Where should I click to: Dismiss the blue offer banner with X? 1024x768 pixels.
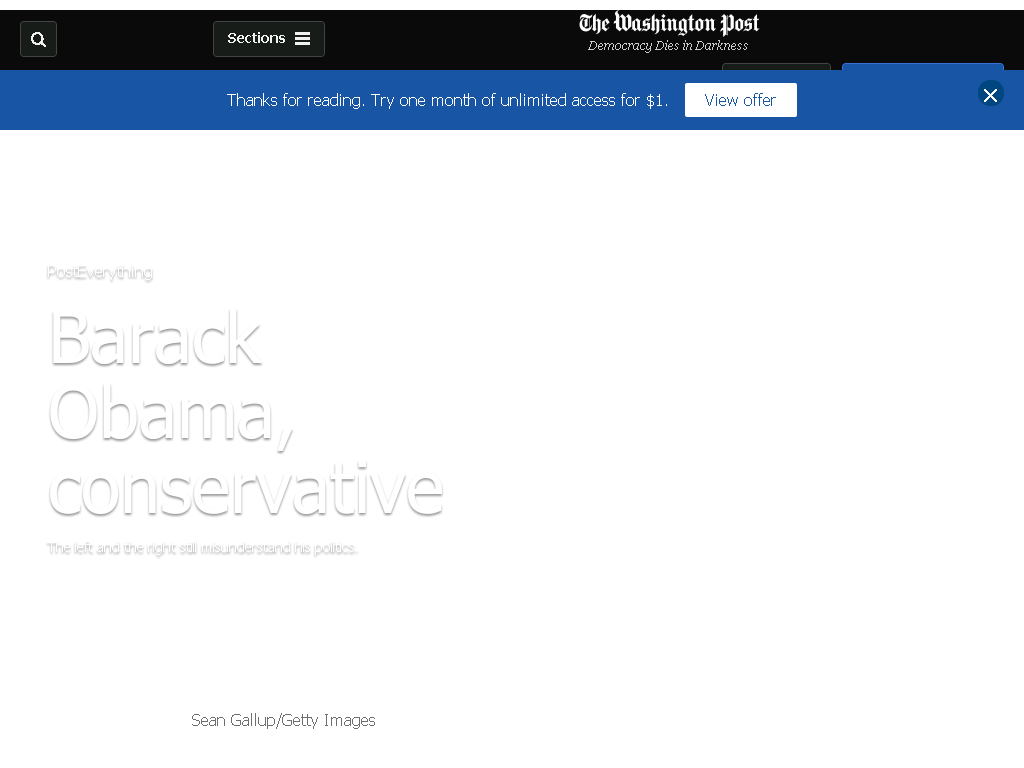(x=991, y=95)
